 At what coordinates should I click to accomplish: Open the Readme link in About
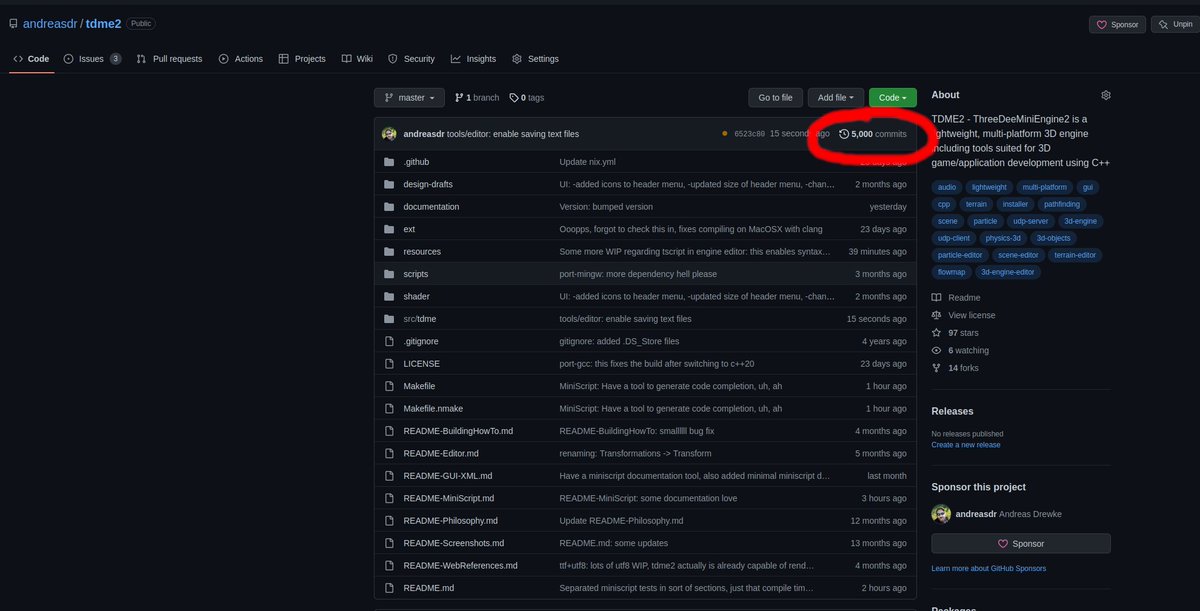click(x=956, y=298)
